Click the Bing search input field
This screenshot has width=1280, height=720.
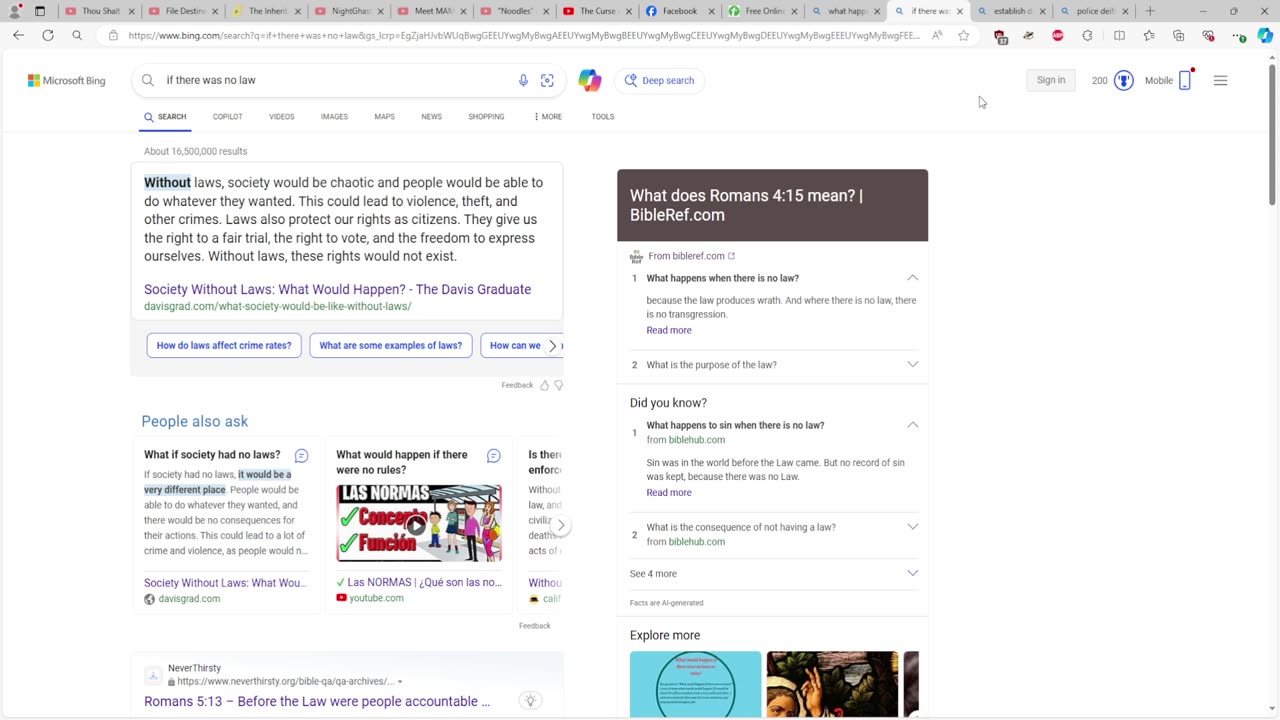[x=335, y=80]
